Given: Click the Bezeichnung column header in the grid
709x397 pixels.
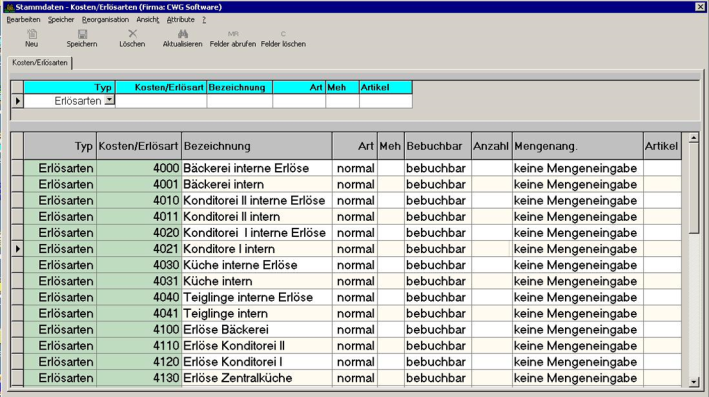Looking at the screenshot, I should click(x=256, y=146).
